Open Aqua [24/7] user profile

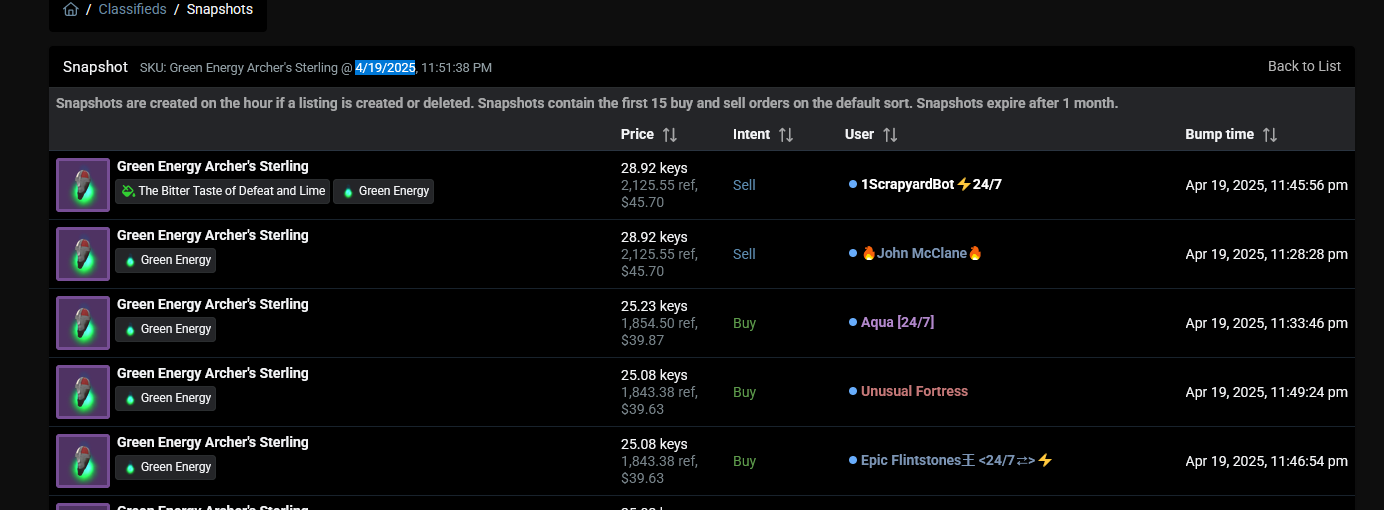click(897, 323)
